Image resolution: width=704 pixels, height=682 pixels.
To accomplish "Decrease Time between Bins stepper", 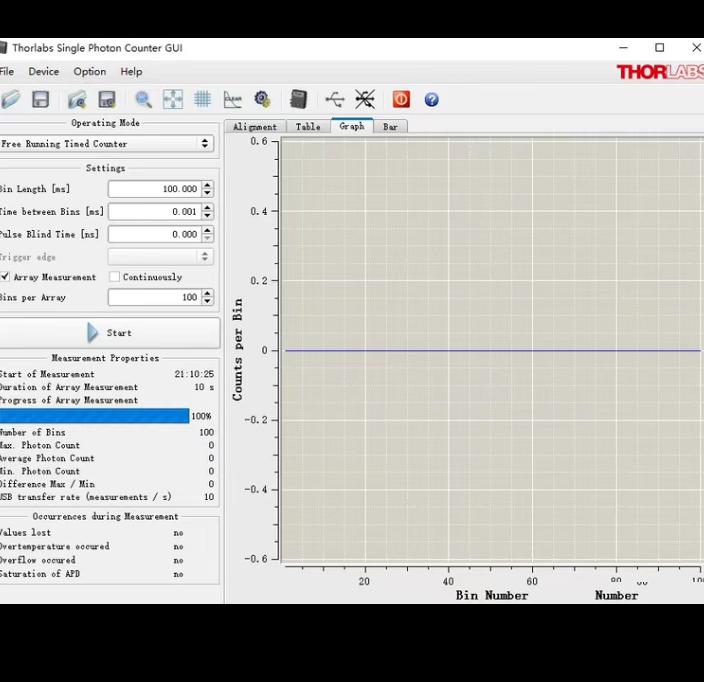I will pos(207,216).
